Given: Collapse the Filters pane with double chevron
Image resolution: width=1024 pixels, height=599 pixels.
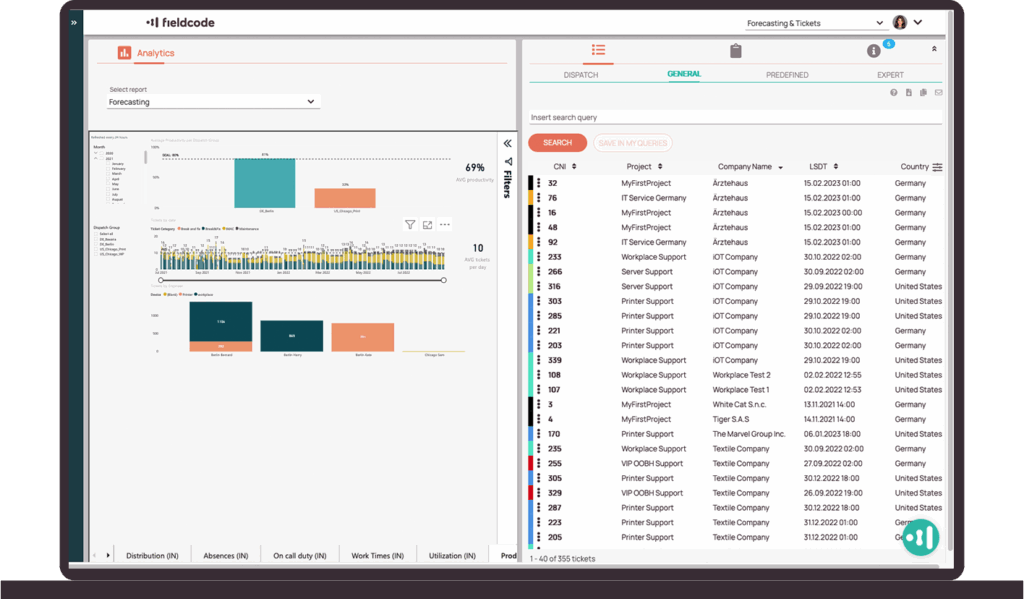Looking at the screenshot, I should pos(507,143).
